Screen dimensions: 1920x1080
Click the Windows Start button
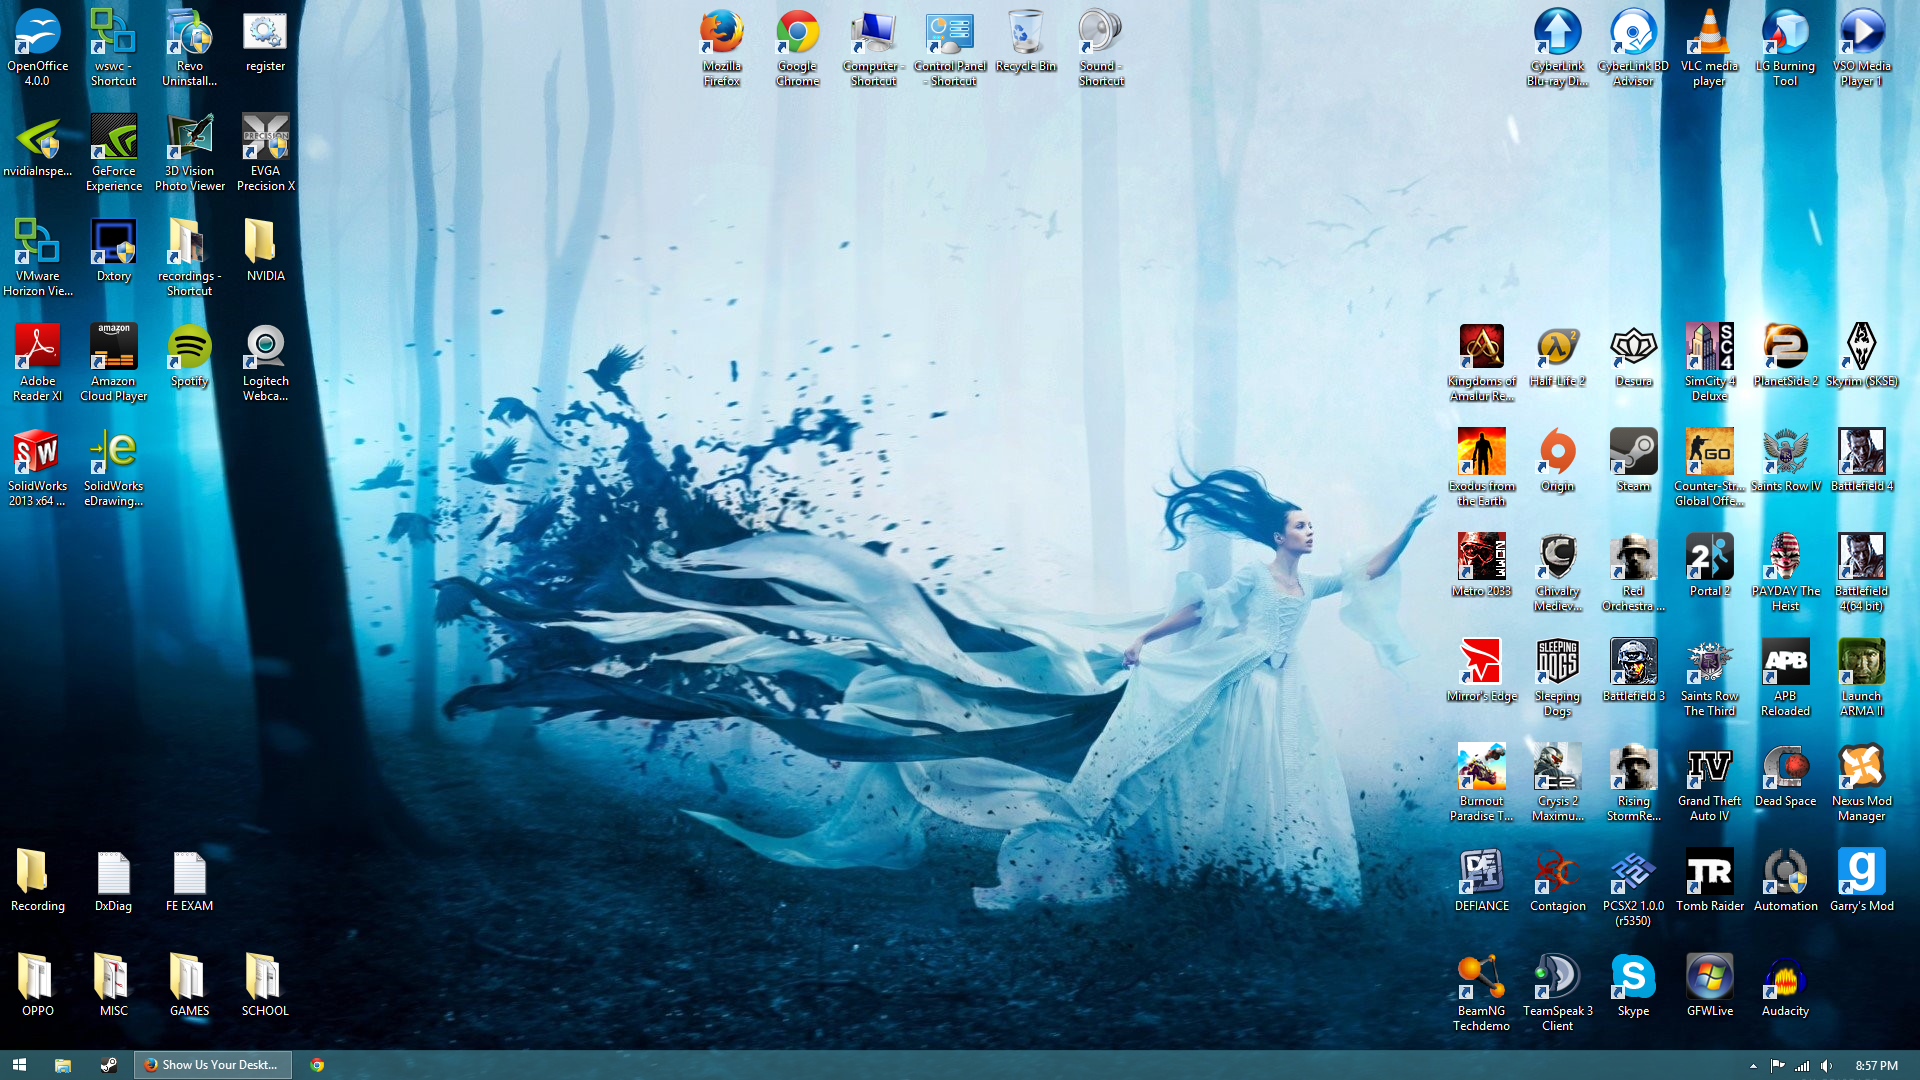click(x=19, y=1065)
